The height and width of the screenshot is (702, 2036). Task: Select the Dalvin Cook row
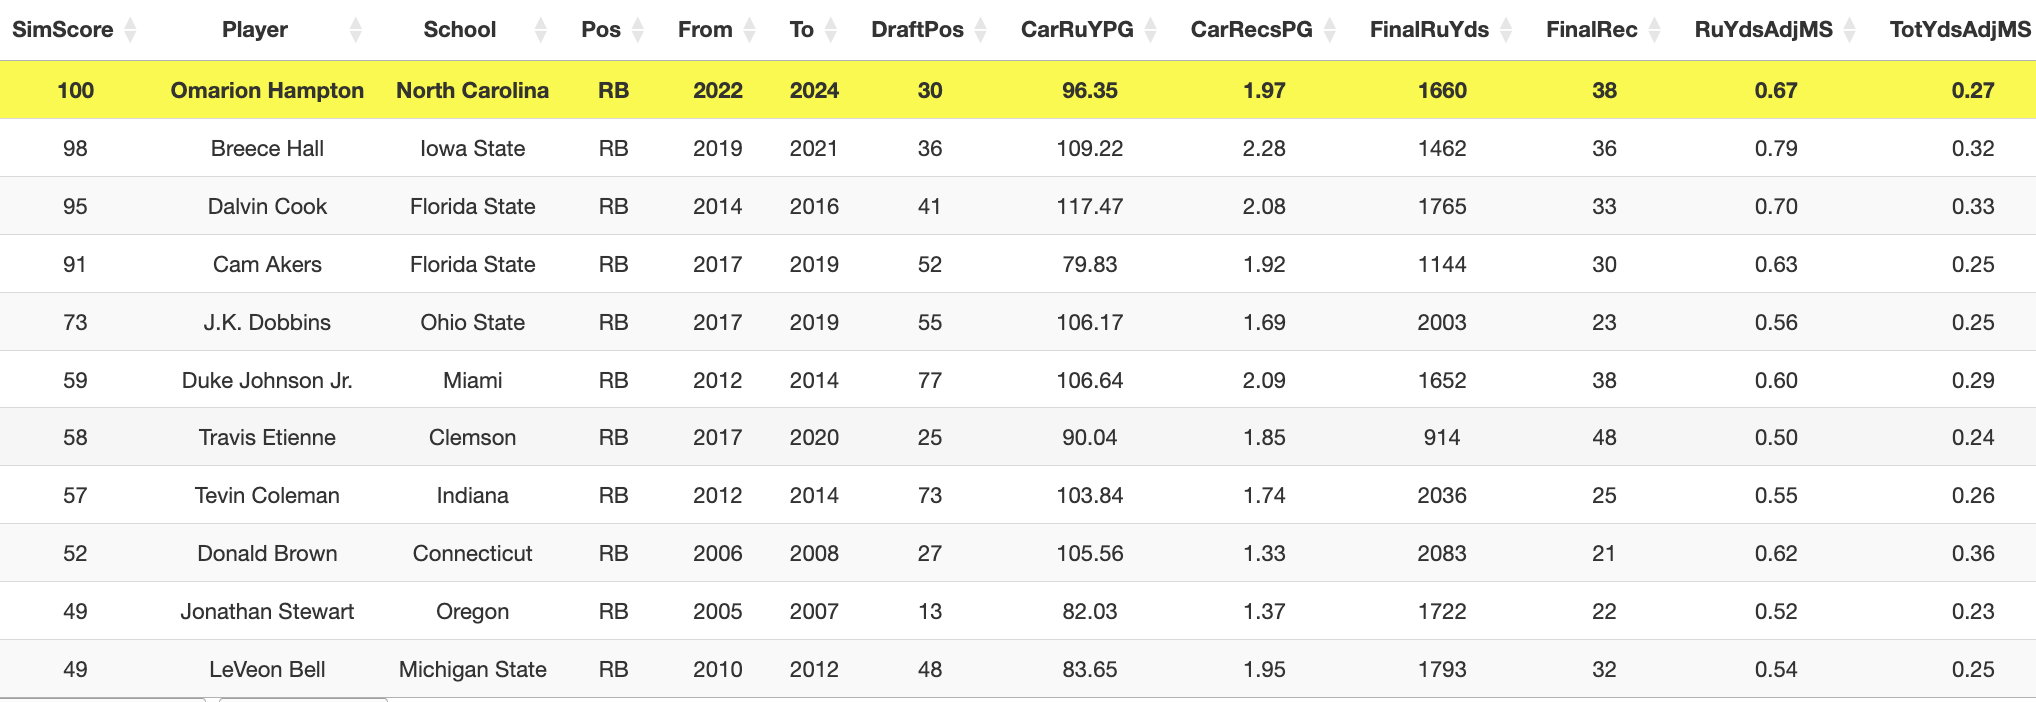coord(1018,206)
